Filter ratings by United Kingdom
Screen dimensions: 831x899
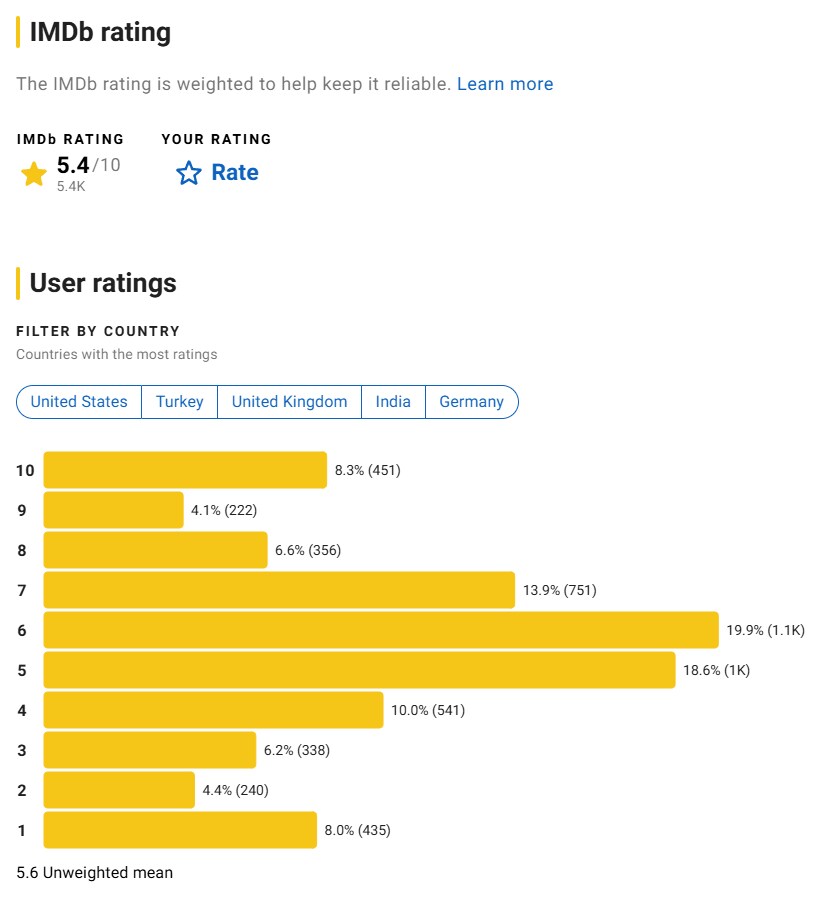(x=288, y=402)
